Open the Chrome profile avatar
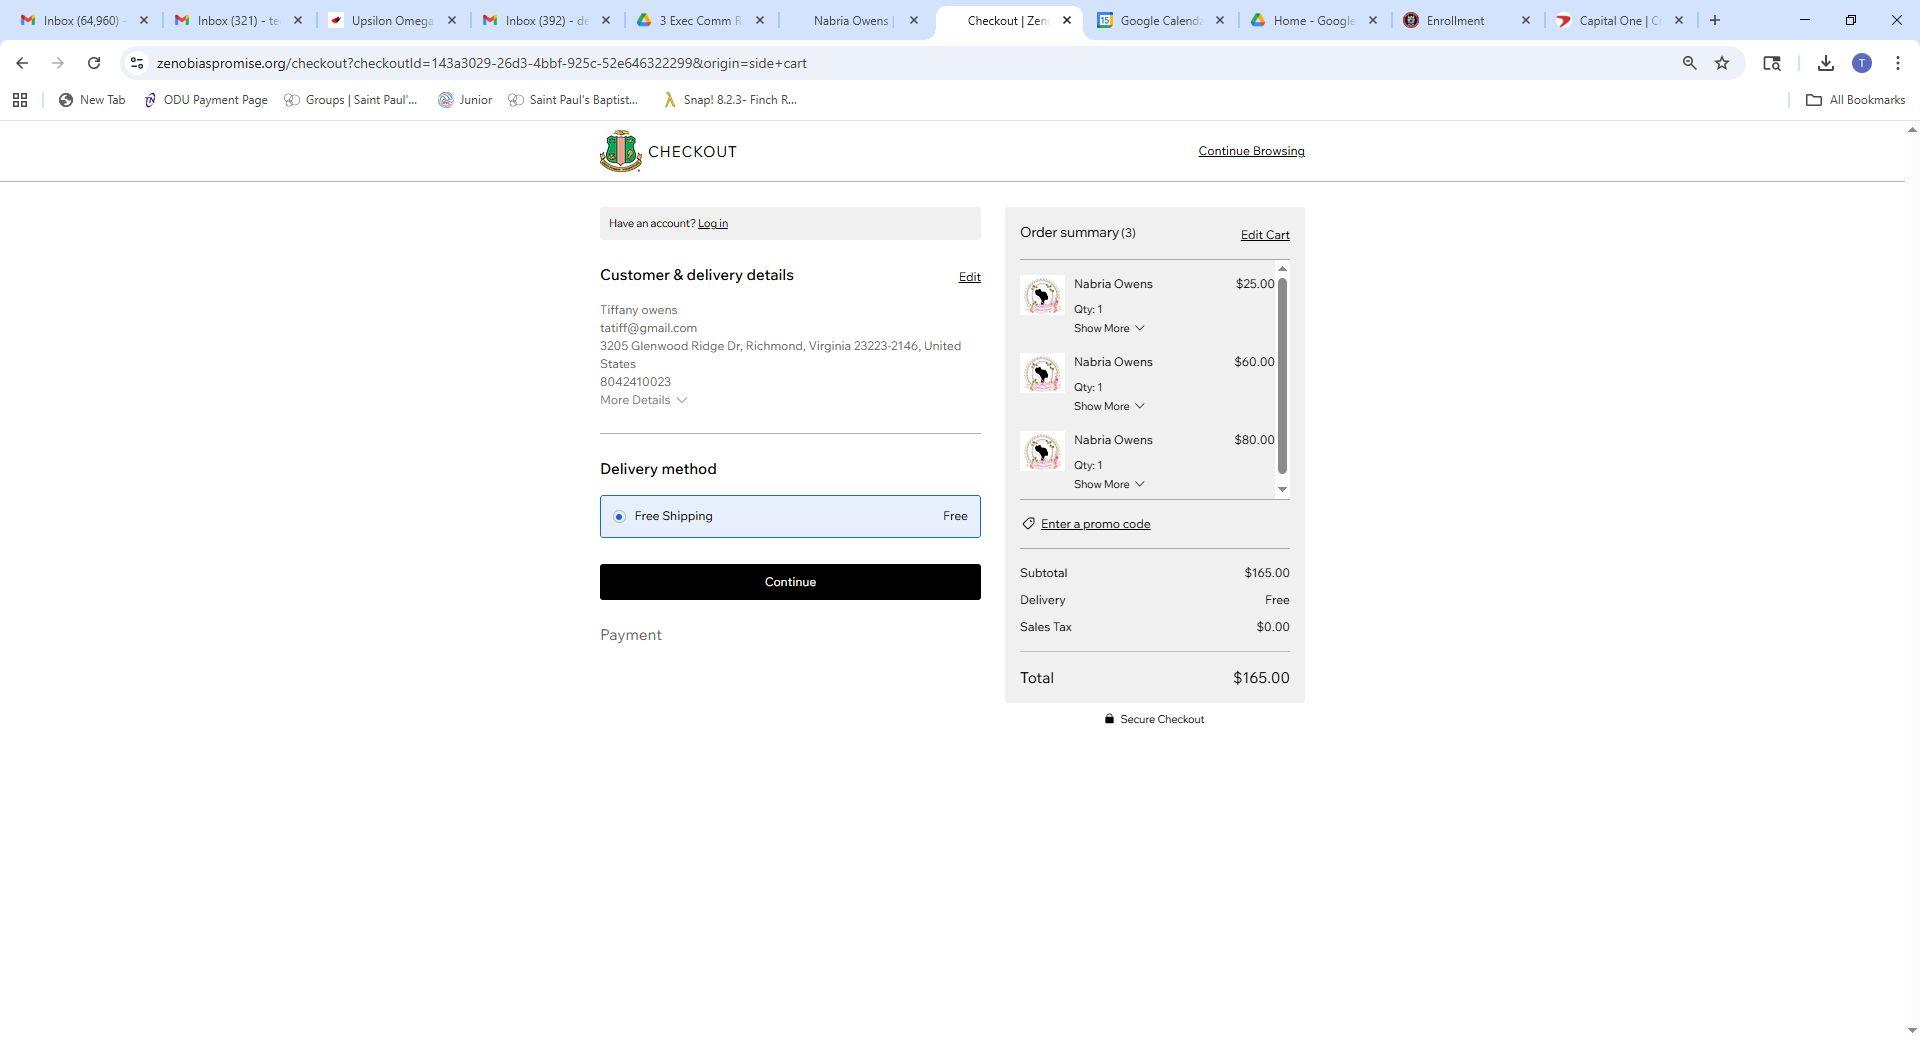1920x1040 pixels. [x=1861, y=63]
